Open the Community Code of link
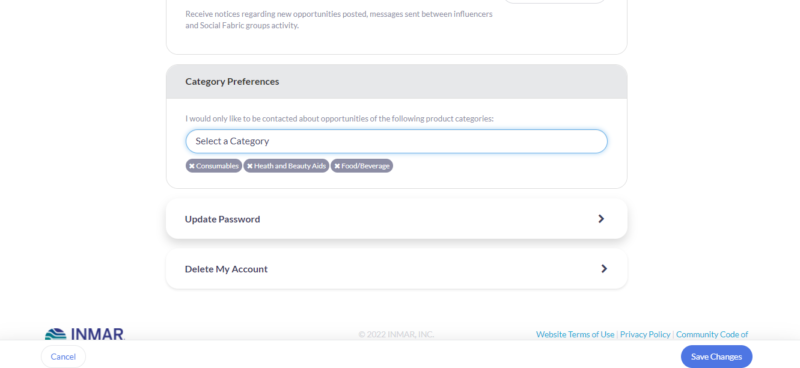Image resolution: width=800 pixels, height=368 pixels. (712, 334)
